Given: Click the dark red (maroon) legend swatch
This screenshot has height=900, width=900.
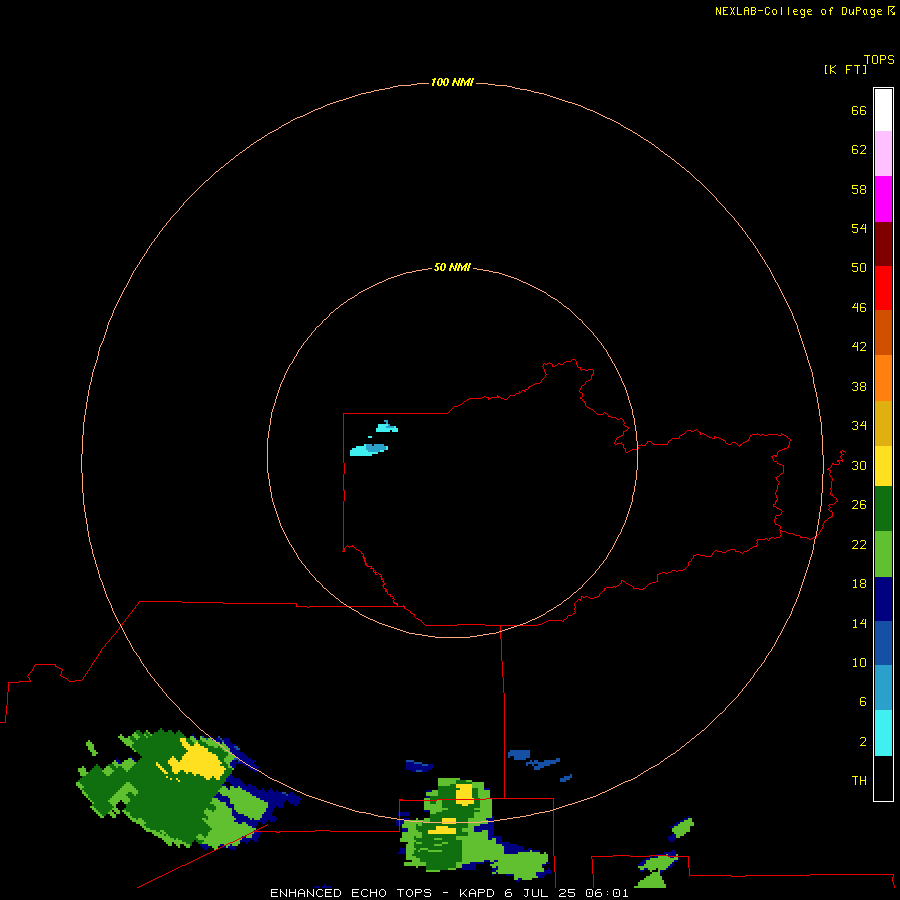Looking at the screenshot, I should [x=883, y=243].
